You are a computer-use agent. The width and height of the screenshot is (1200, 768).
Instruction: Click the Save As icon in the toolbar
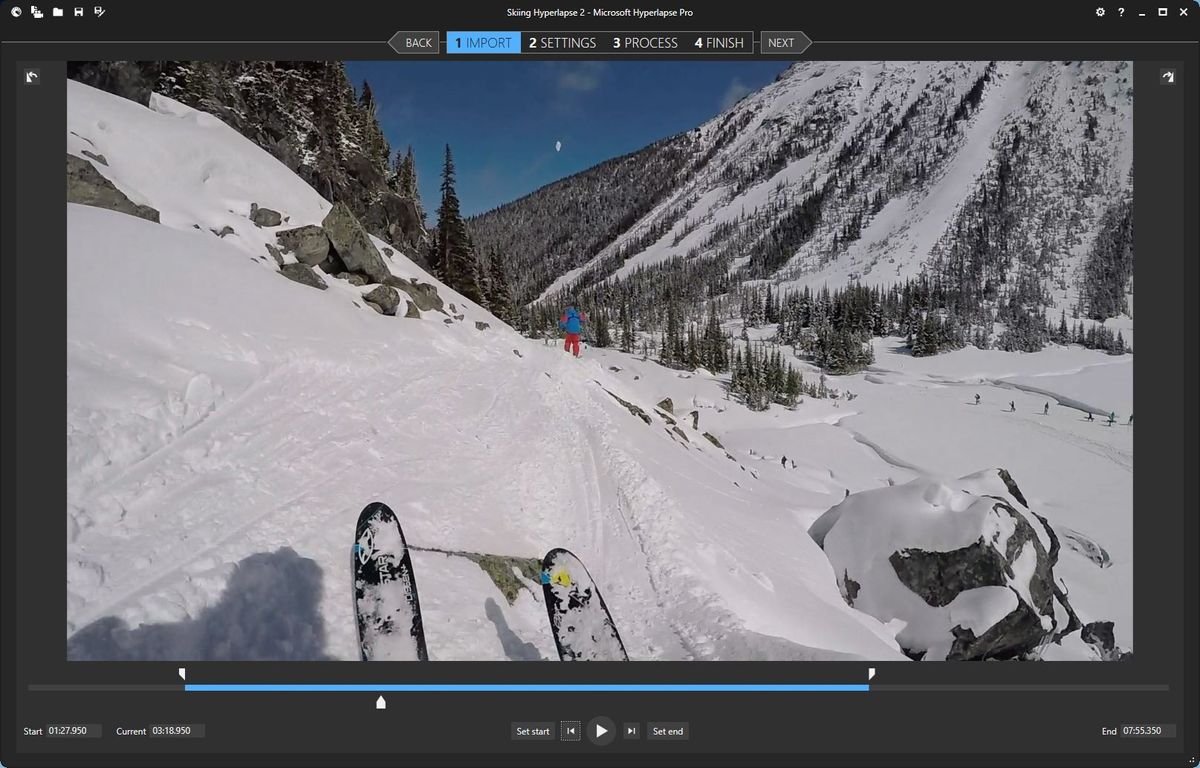100,12
